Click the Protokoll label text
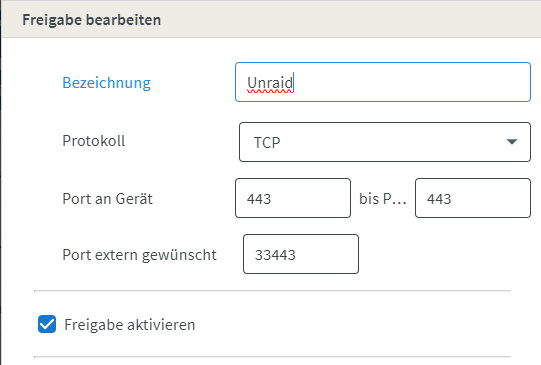This screenshot has width=541, height=365. coord(94,141)
